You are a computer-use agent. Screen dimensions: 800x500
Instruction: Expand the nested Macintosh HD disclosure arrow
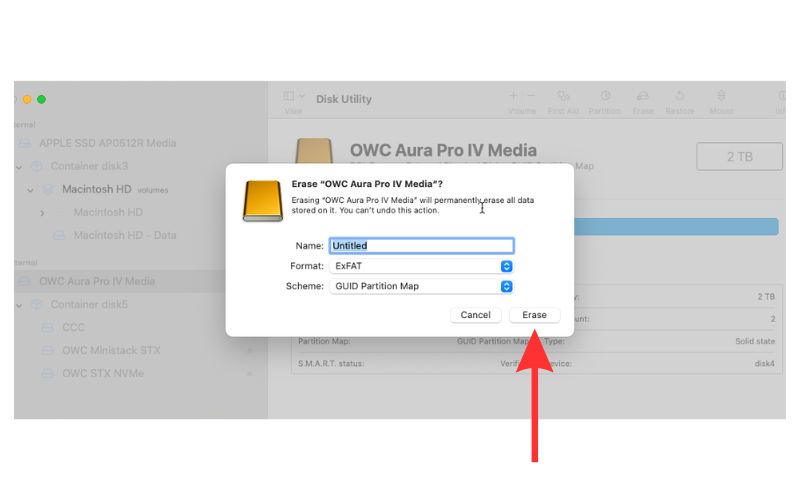[42, 213]
